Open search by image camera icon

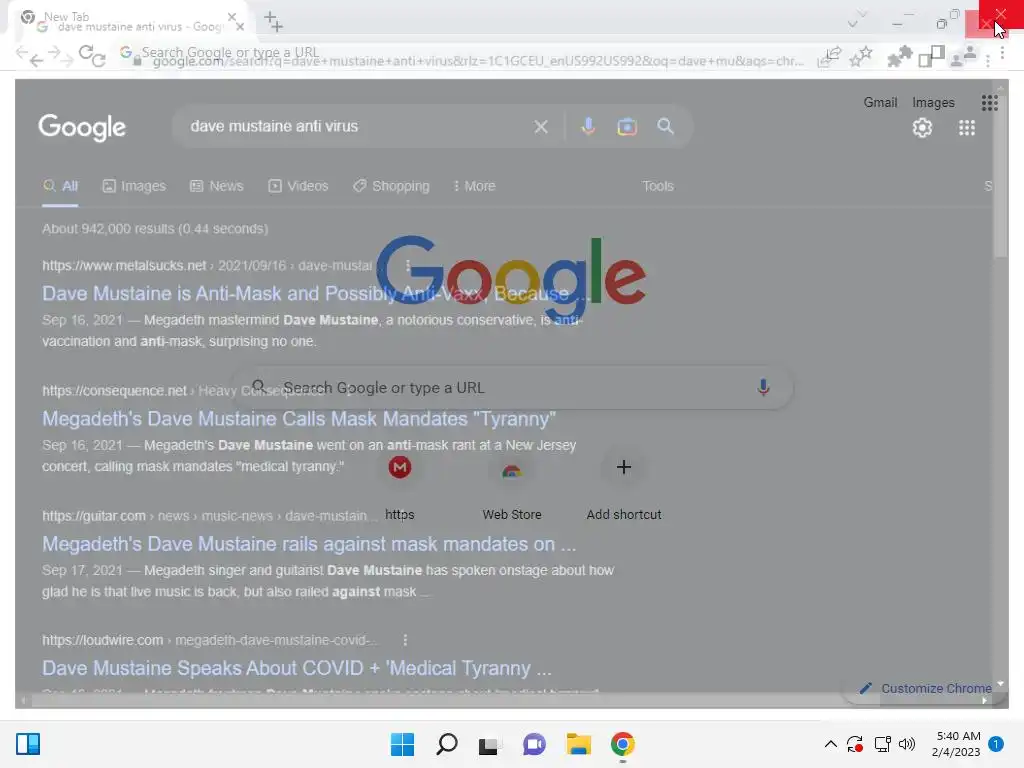(627, 126)
